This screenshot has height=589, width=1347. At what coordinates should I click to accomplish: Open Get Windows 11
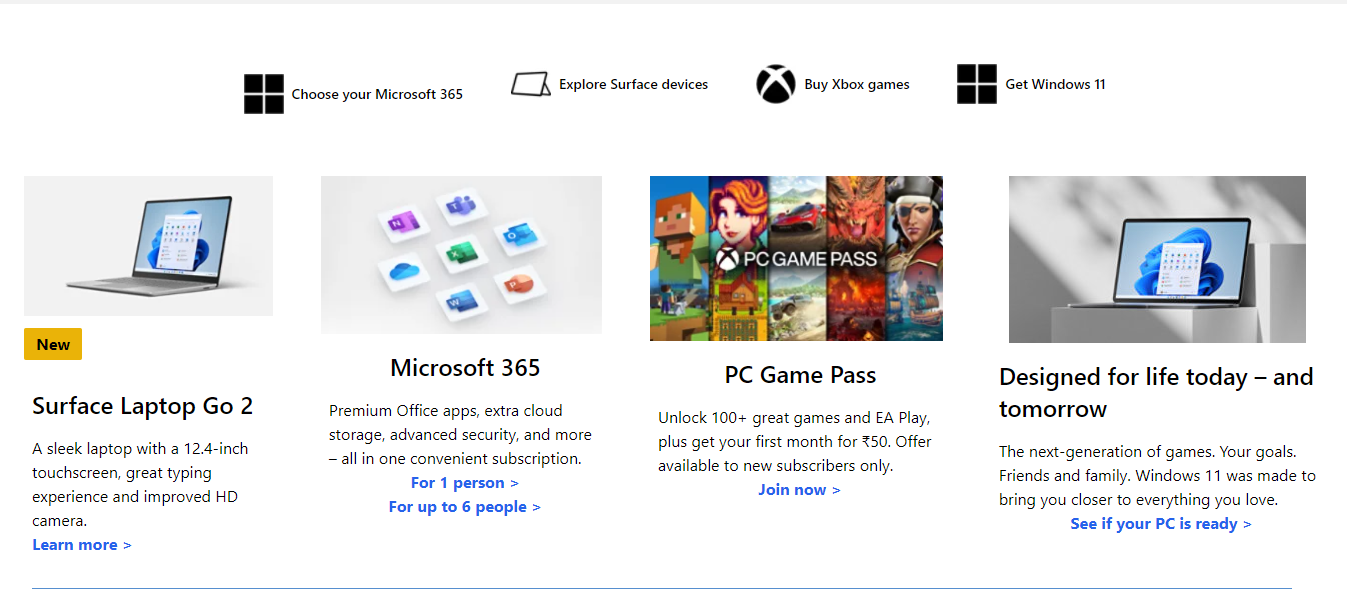click(1055, 84)
